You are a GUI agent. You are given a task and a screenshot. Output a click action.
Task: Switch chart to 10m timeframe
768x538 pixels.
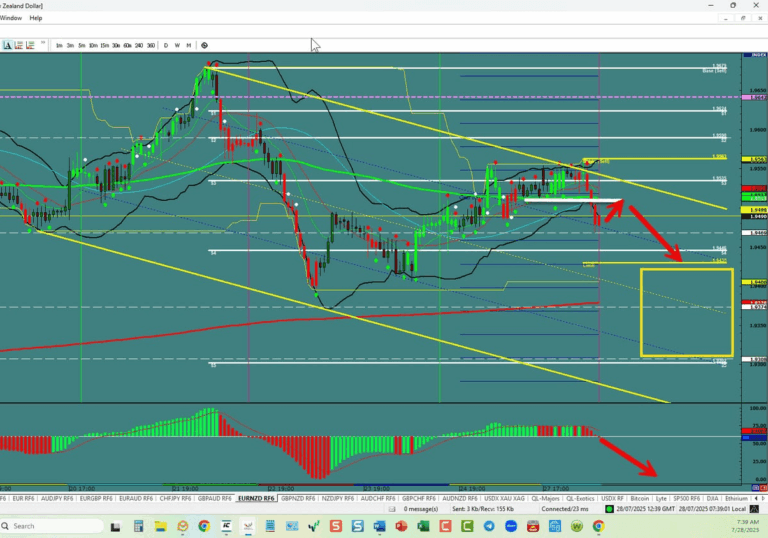(93, 45)
